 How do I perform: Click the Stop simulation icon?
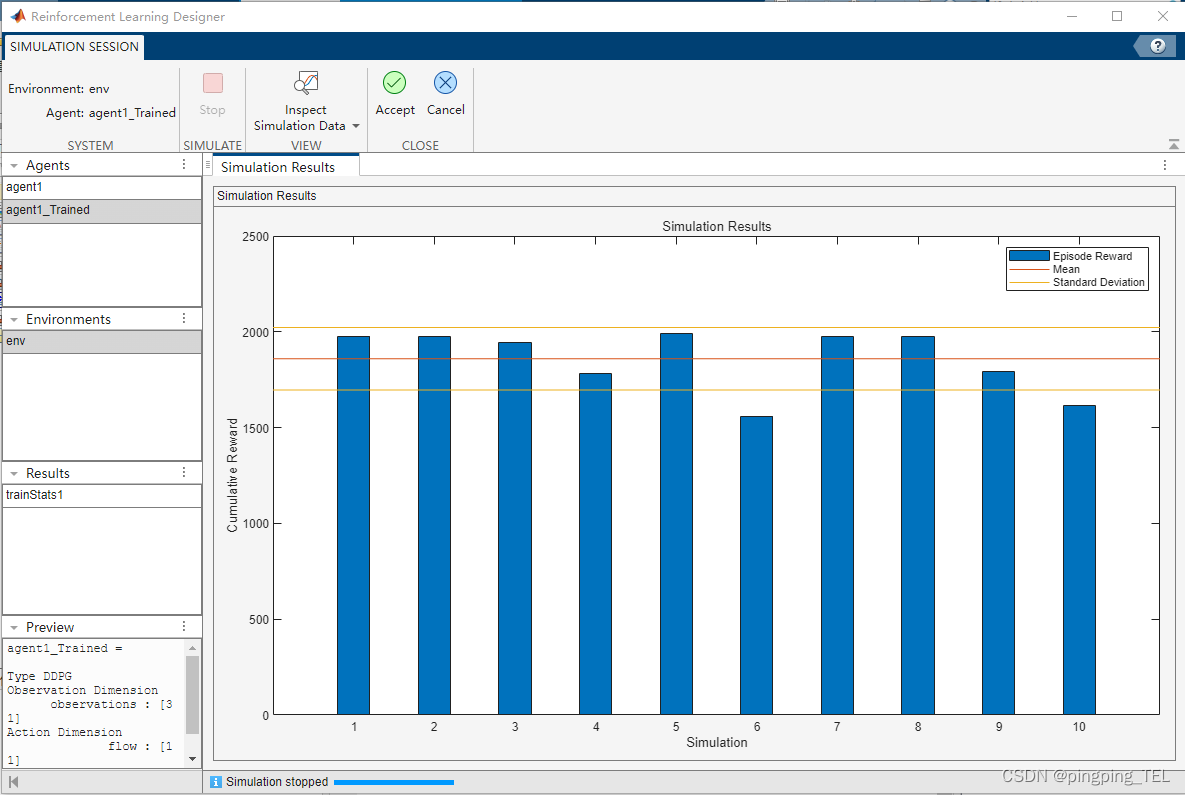pyautogui.click(x=212, y=84)
